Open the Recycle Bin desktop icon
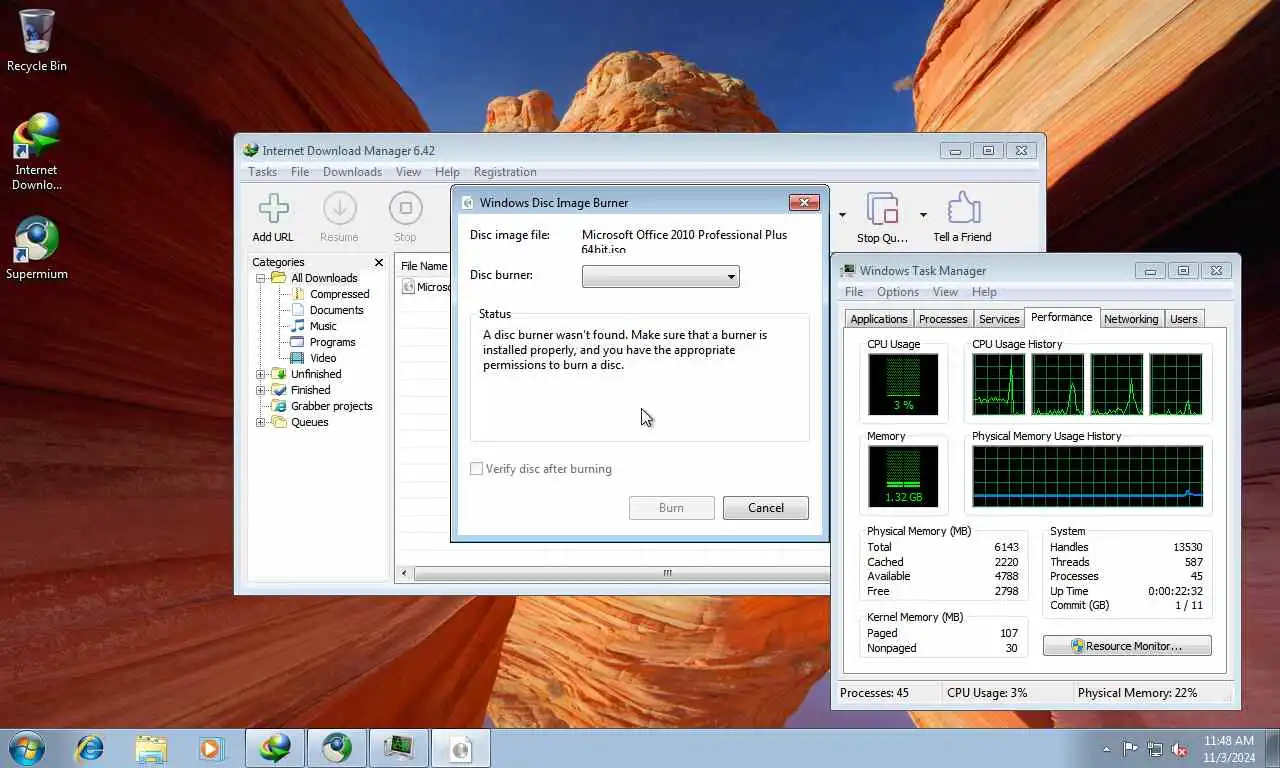This screenshot has height=768, width=1280. pos(37,31)
